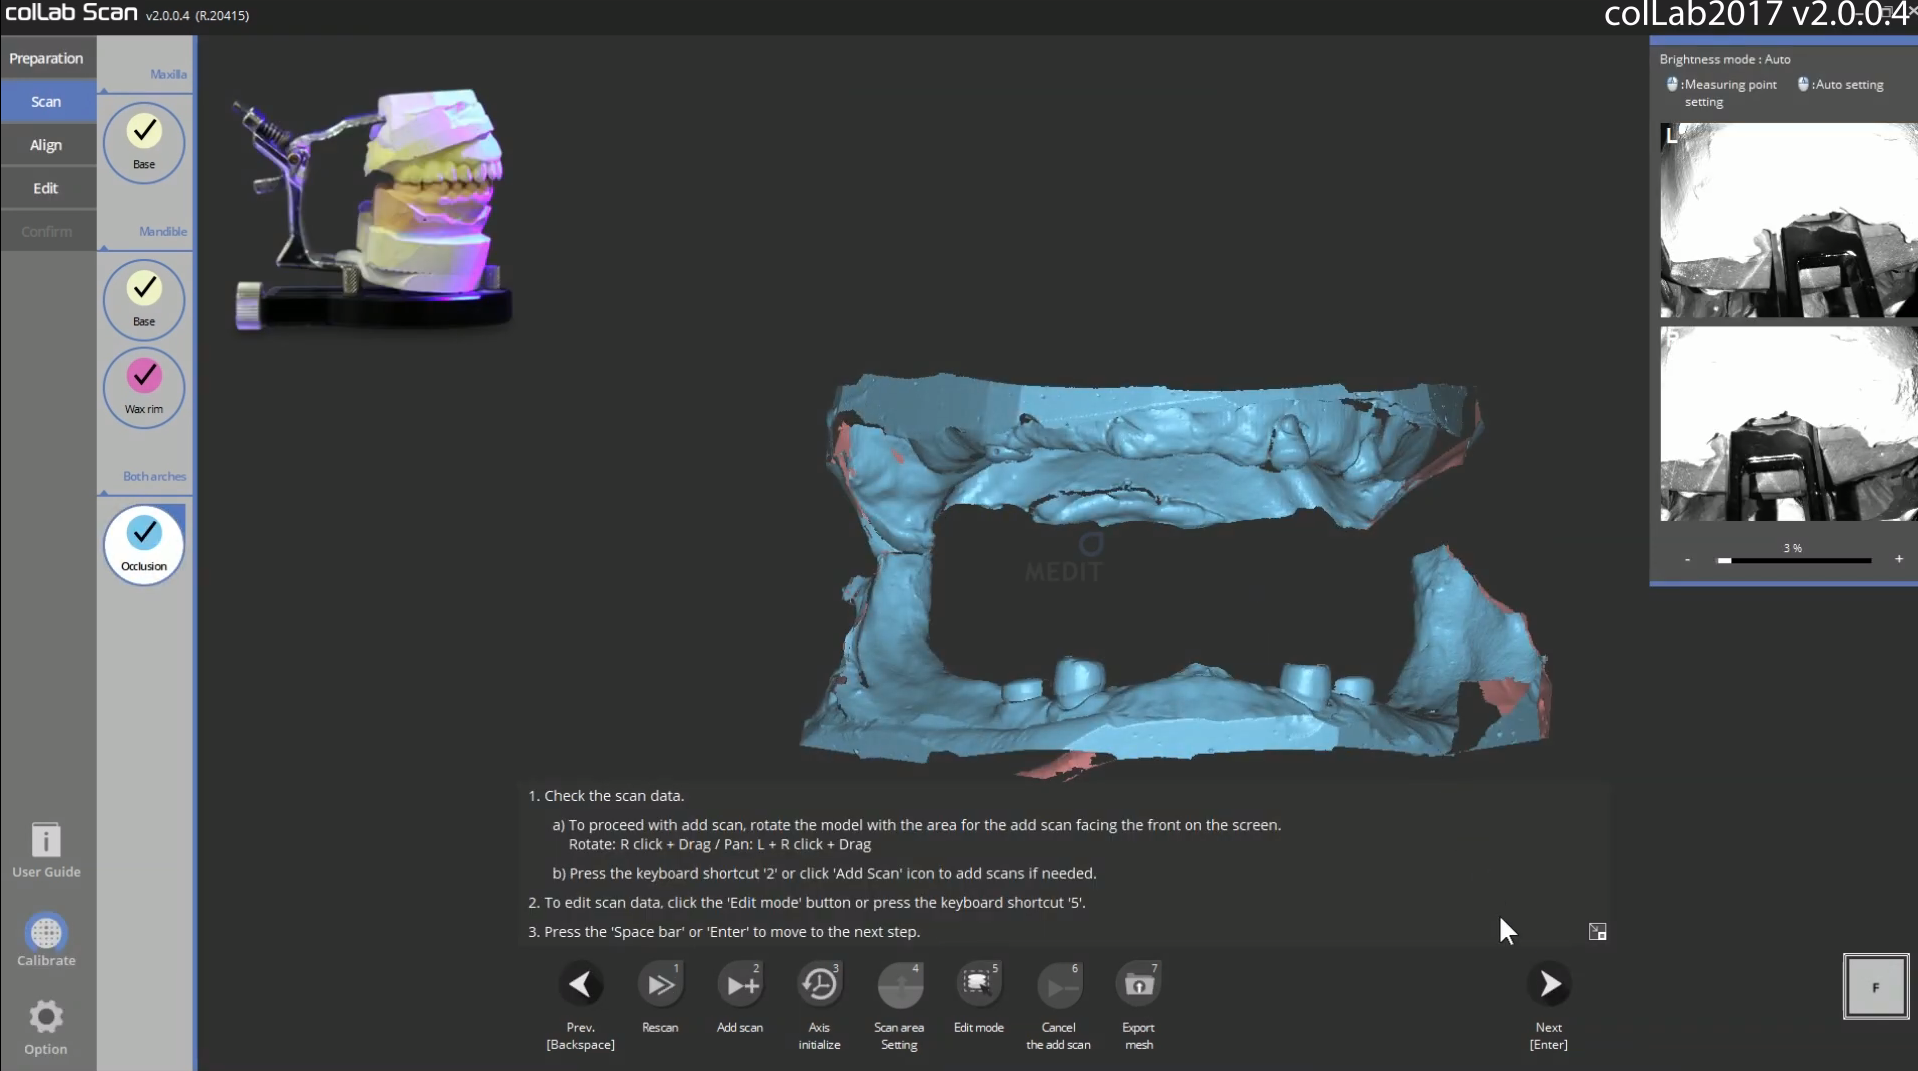
Task: Click the brightness minus button
Action: click(1688, 560)
